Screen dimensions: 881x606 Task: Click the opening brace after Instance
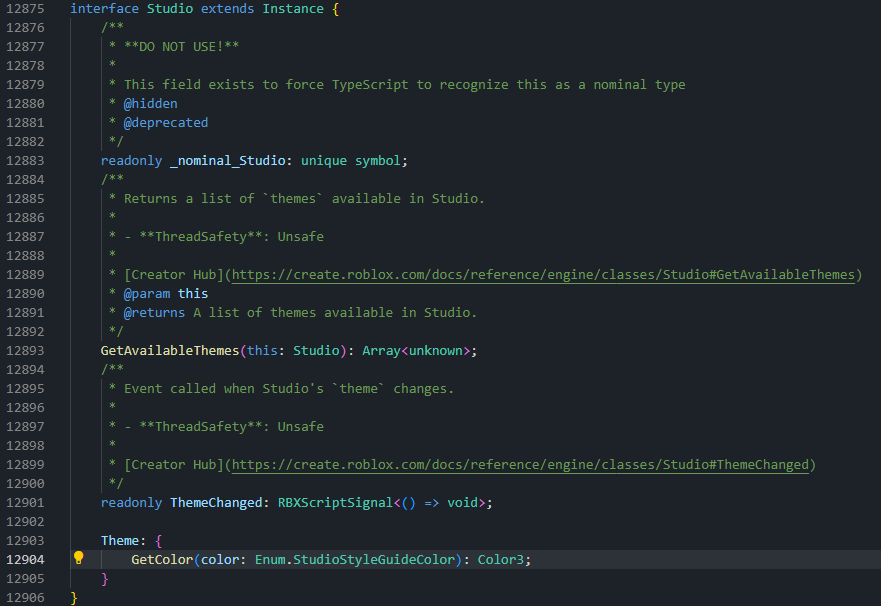335,9
